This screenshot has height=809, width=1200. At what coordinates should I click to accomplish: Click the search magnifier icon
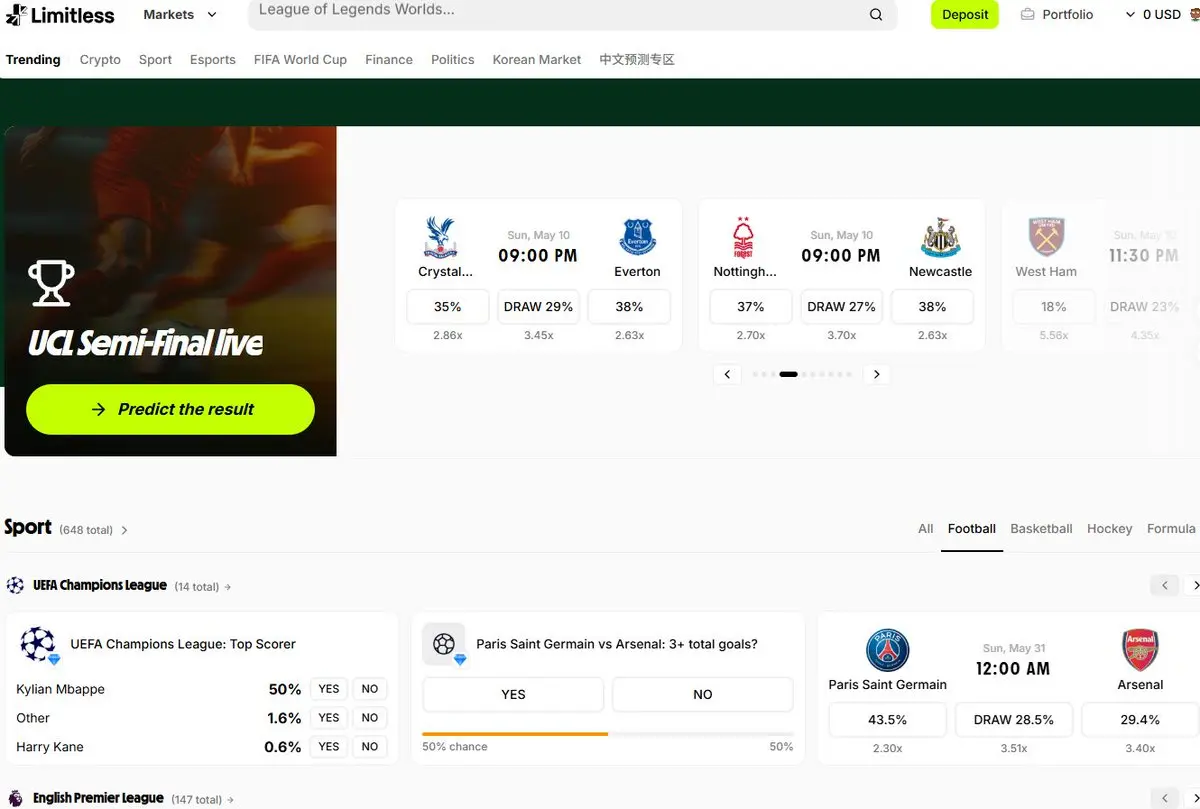pyautogui.click(x=876, y=15)
